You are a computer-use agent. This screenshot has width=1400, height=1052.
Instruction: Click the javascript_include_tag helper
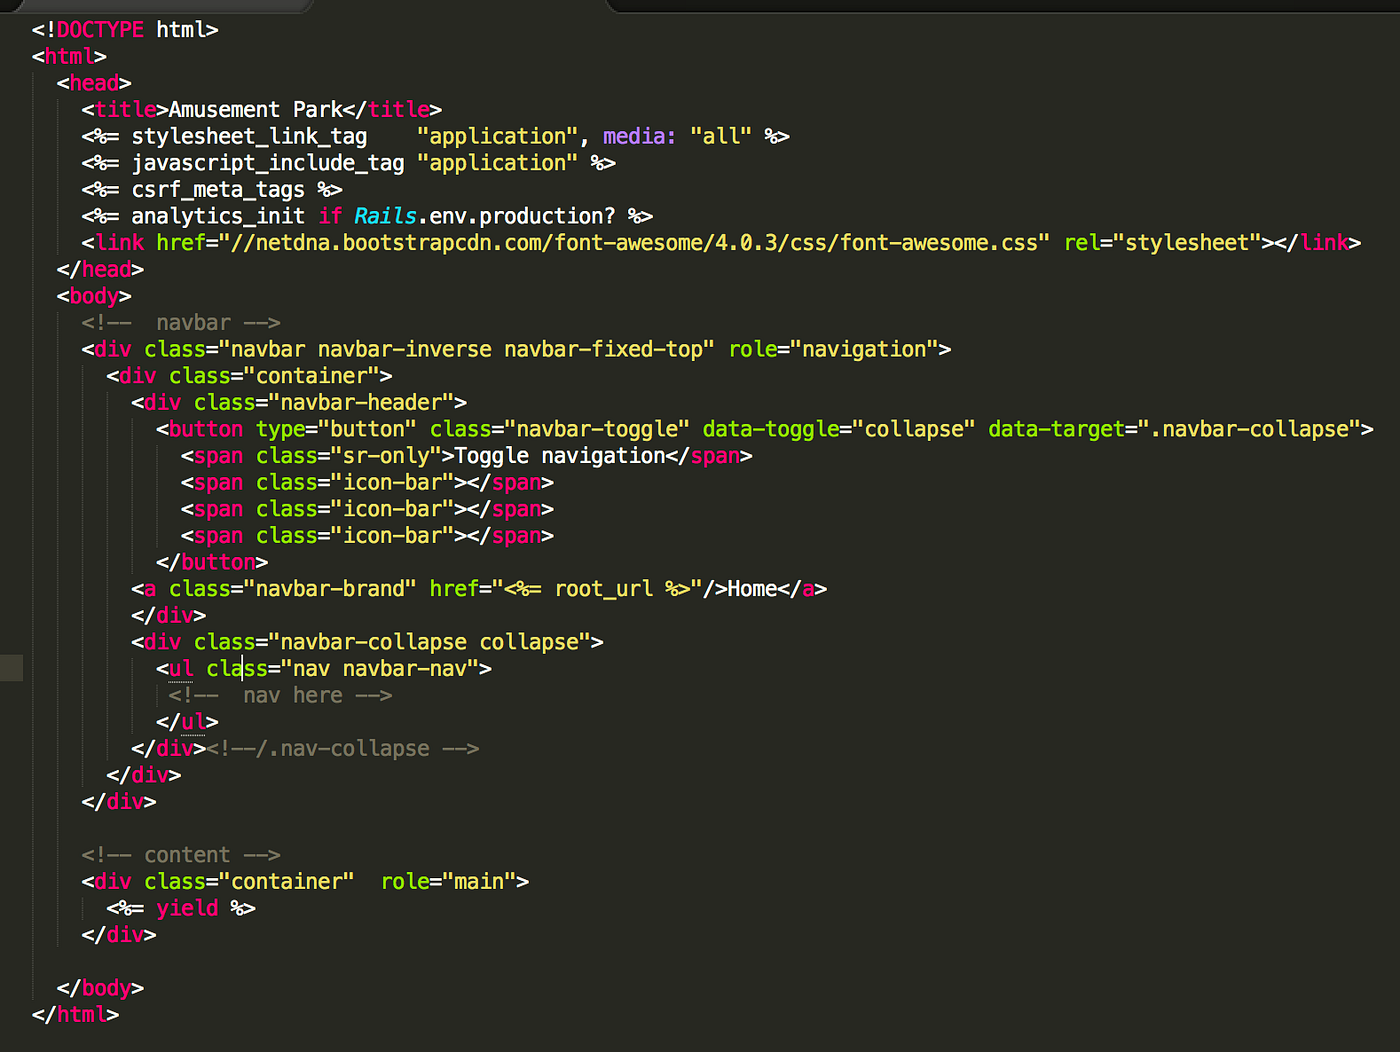268,163
